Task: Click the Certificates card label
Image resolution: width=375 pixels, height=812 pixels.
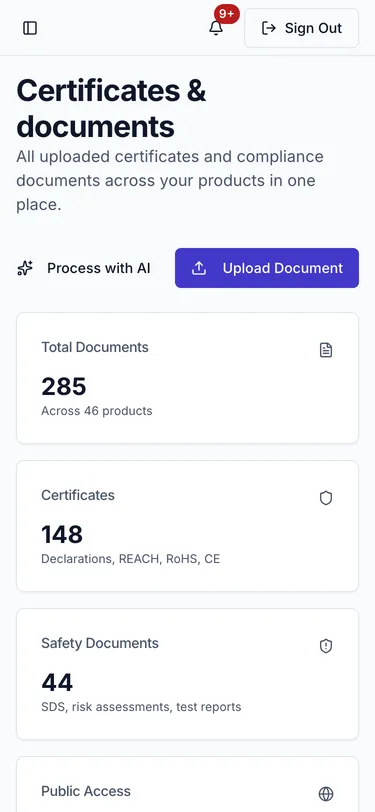Action: (x=78, y=495)
